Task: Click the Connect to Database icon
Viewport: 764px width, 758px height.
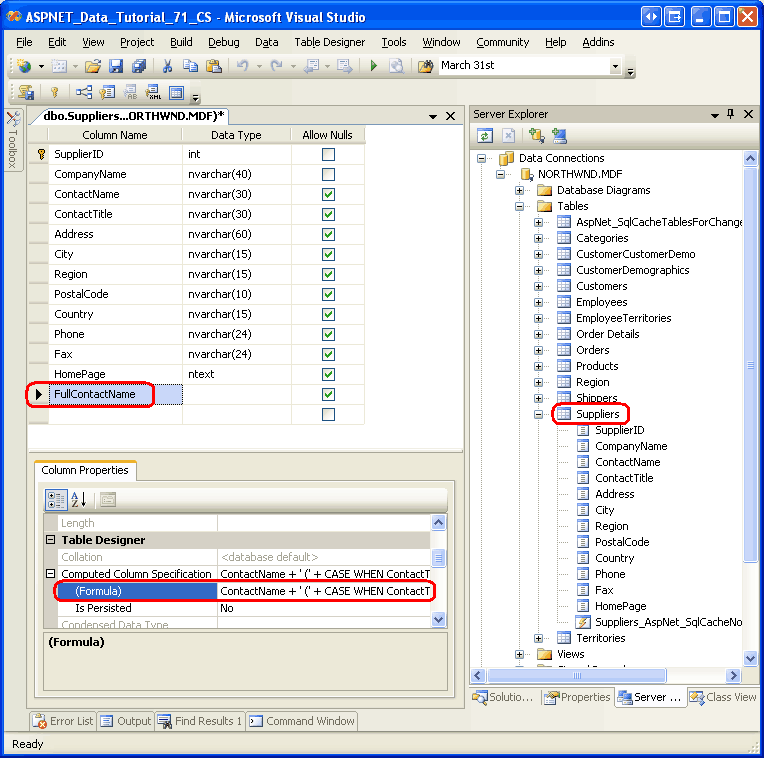Action: tap(537, 136)
